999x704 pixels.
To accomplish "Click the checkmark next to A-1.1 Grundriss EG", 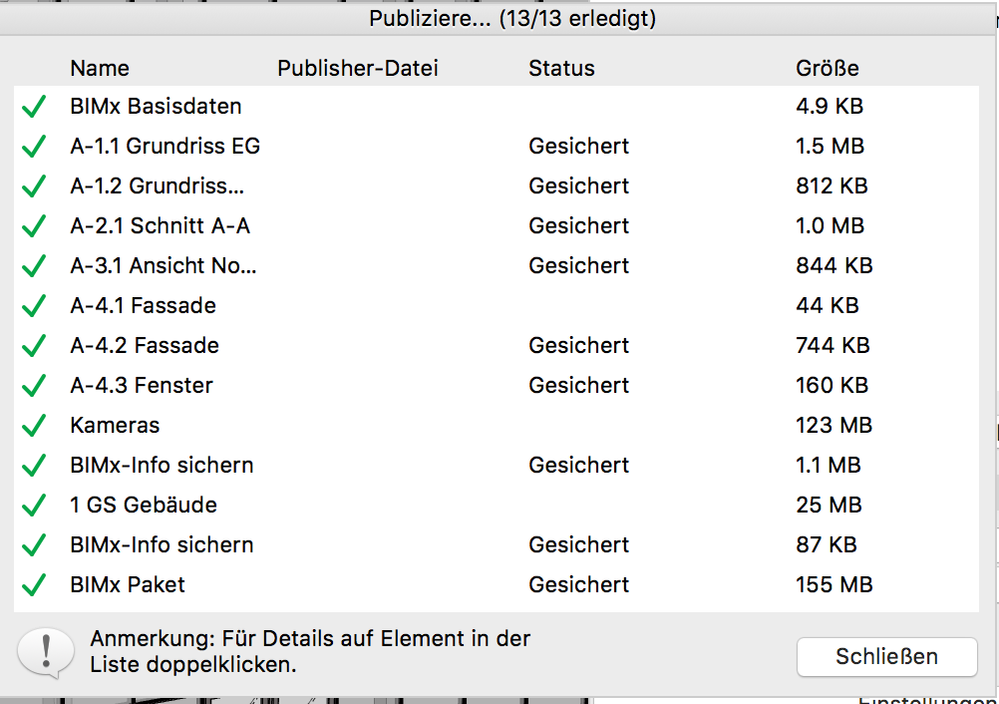I will [x=34, y=146].
